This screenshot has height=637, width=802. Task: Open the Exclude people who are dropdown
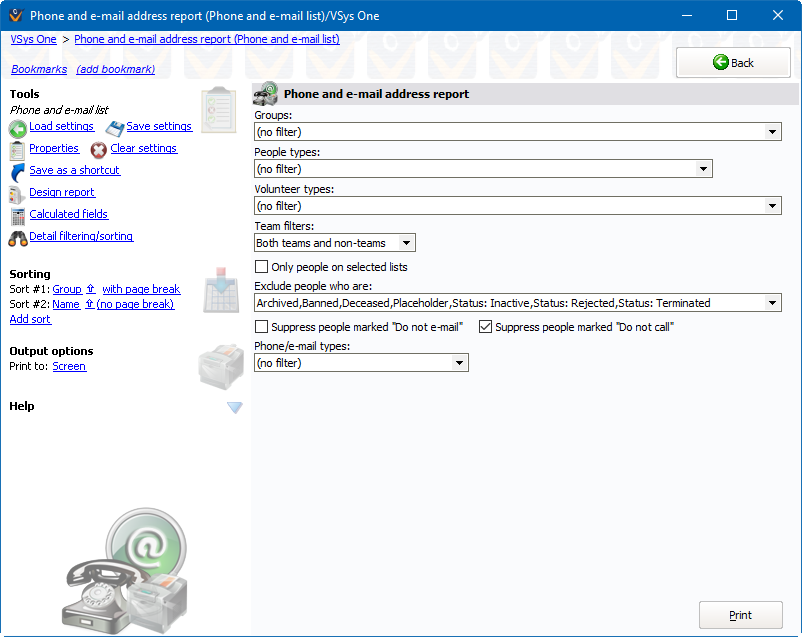tap(772, 303)
